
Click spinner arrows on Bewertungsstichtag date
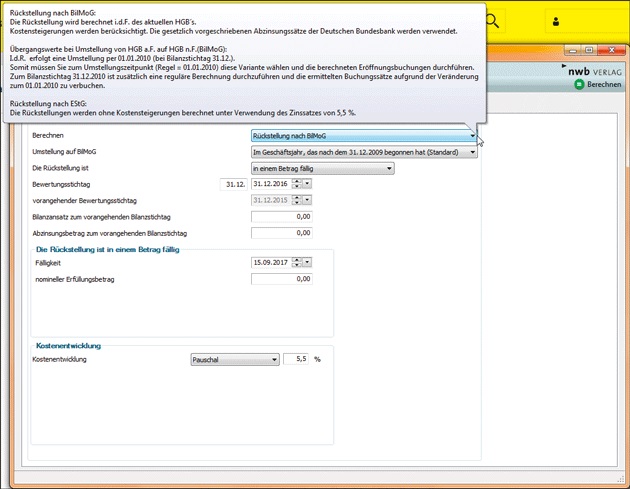point(297,184)
